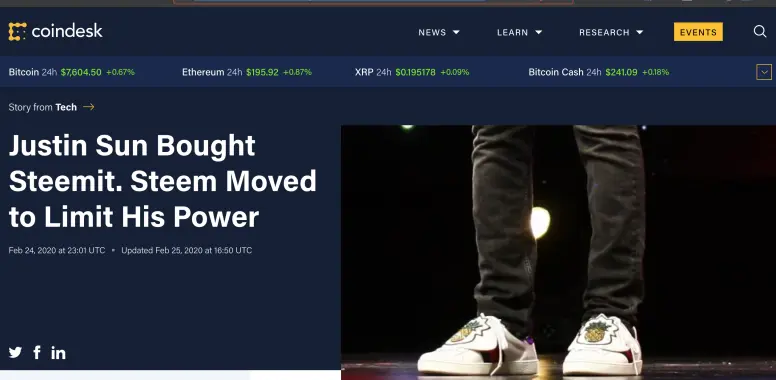
Task: Click the Bitcoin price $7,604.50
Action: (81, 72)
